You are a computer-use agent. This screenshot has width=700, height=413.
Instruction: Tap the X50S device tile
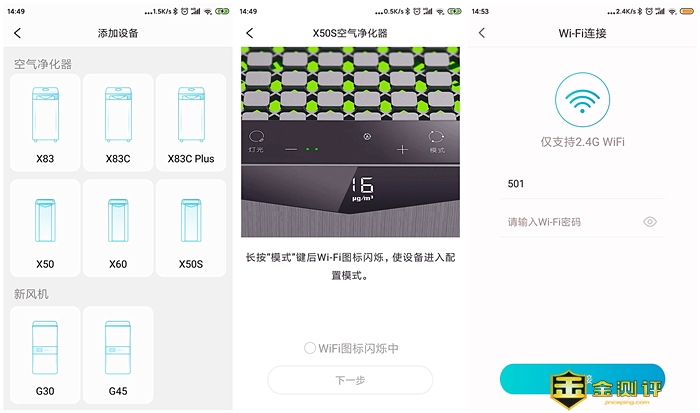(191, 228)
